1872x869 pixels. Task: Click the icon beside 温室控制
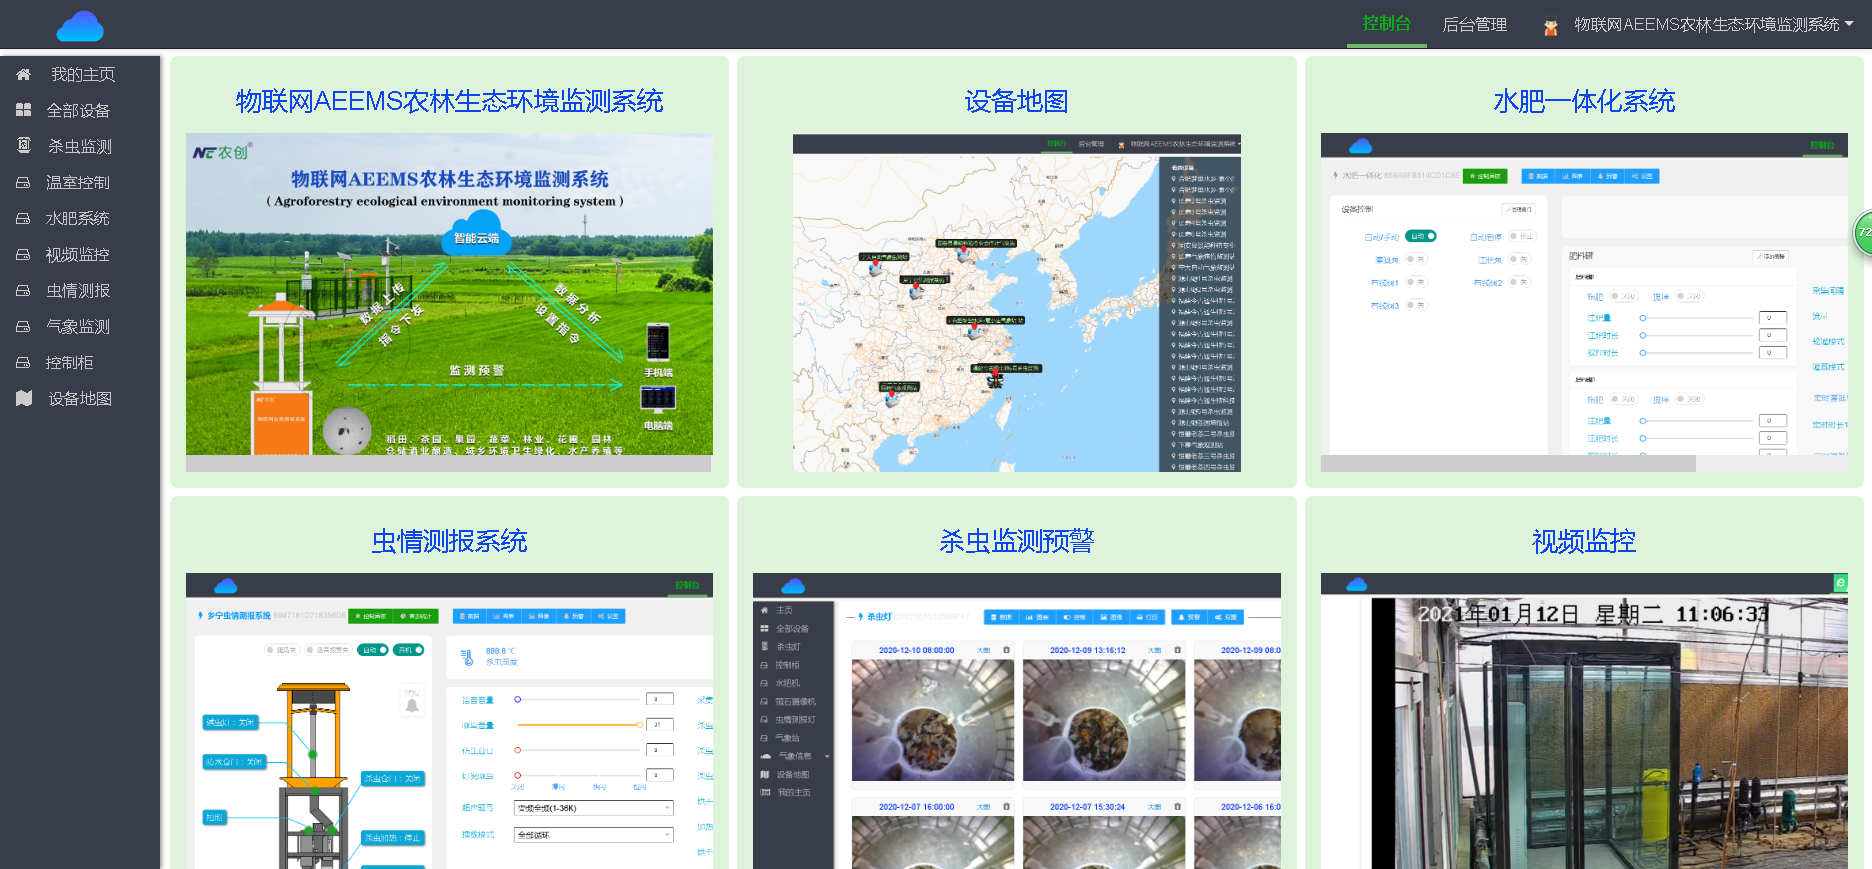(x=23, y=183)
